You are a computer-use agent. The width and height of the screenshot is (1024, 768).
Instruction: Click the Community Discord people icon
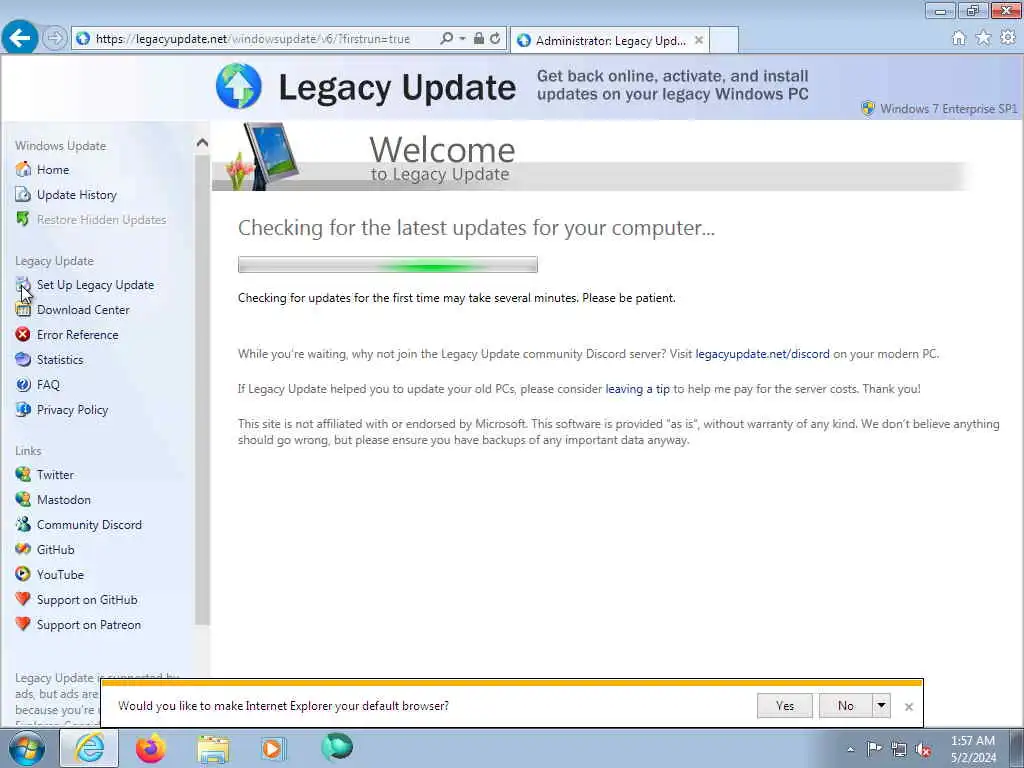coord(23,524)
